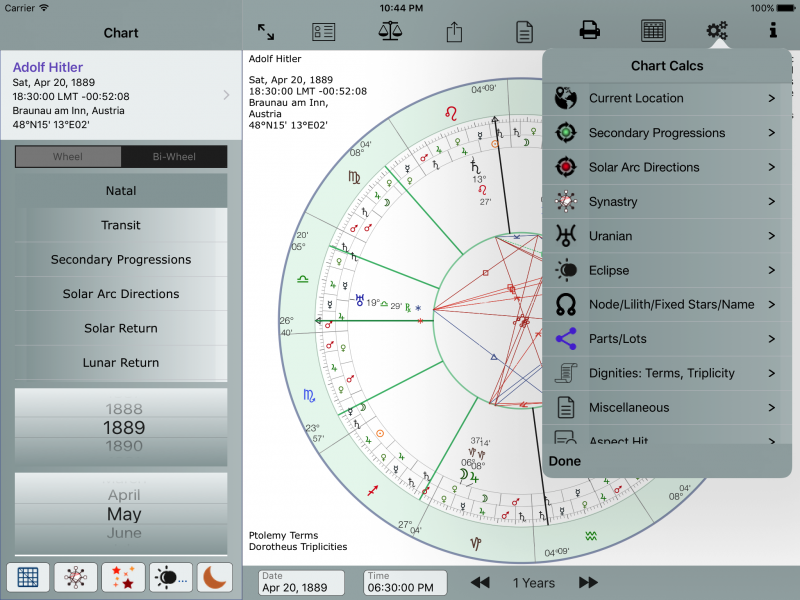The height and width of the screenshot is (600, 800).
Task: Expand the Uranian submenu
Action: (x=665, y=236)
